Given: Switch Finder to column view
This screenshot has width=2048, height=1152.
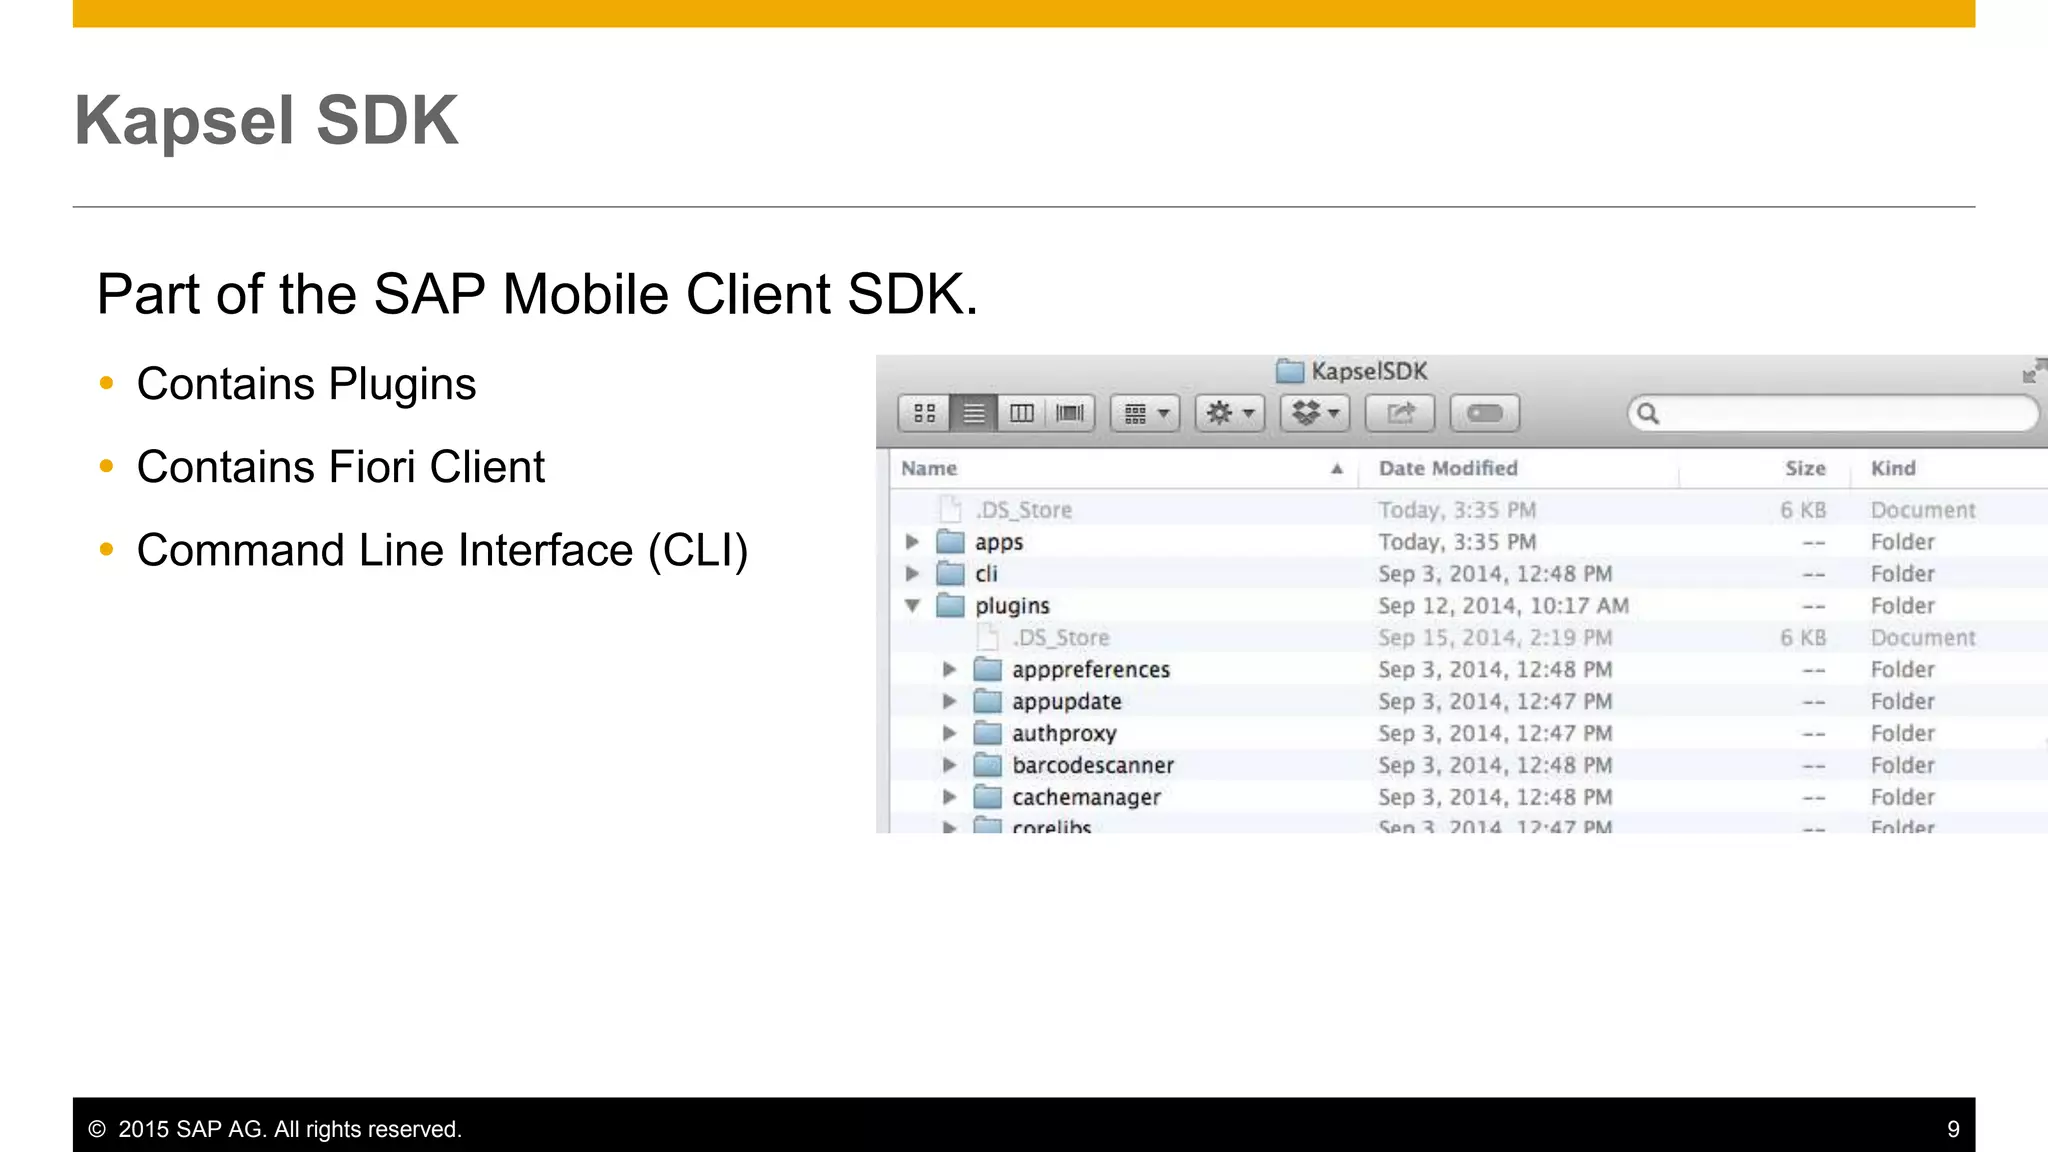Looking at the screenshot, I should pyautogui.click(x=1022, y=413).
